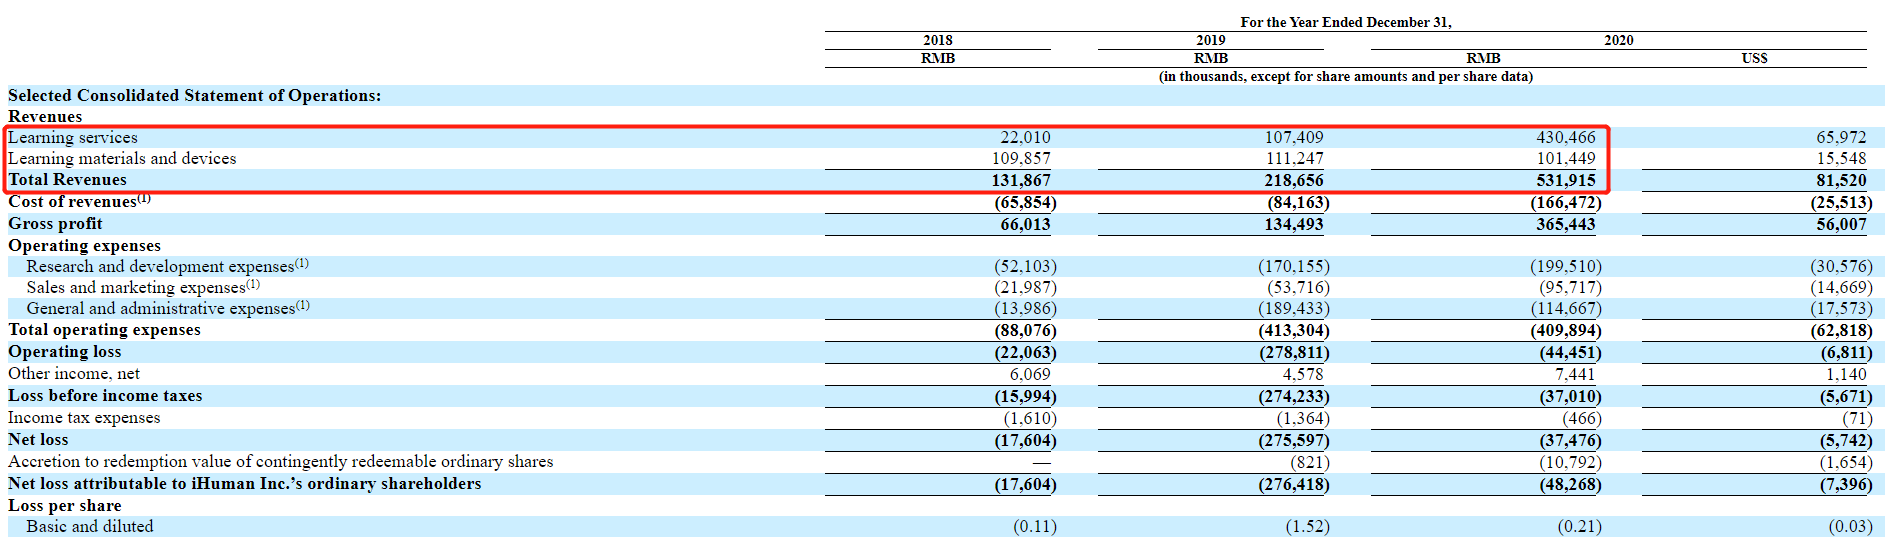Click the Selected Consolidated Statement of Operations heading
This screenshot has width=1892, height=556.
(195, 96)
